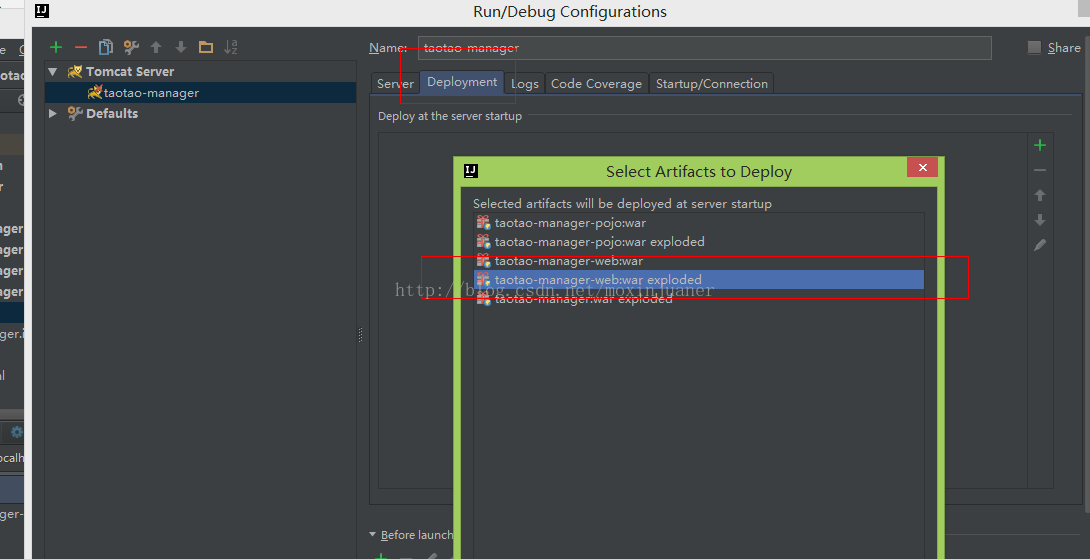
Task: Close the Select Artifacts to Deploy dialog
Action: click(922, 168)
